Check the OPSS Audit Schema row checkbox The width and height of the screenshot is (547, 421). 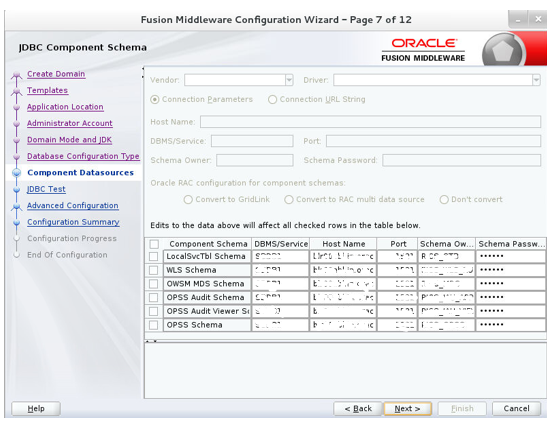[x=153, y=298]
